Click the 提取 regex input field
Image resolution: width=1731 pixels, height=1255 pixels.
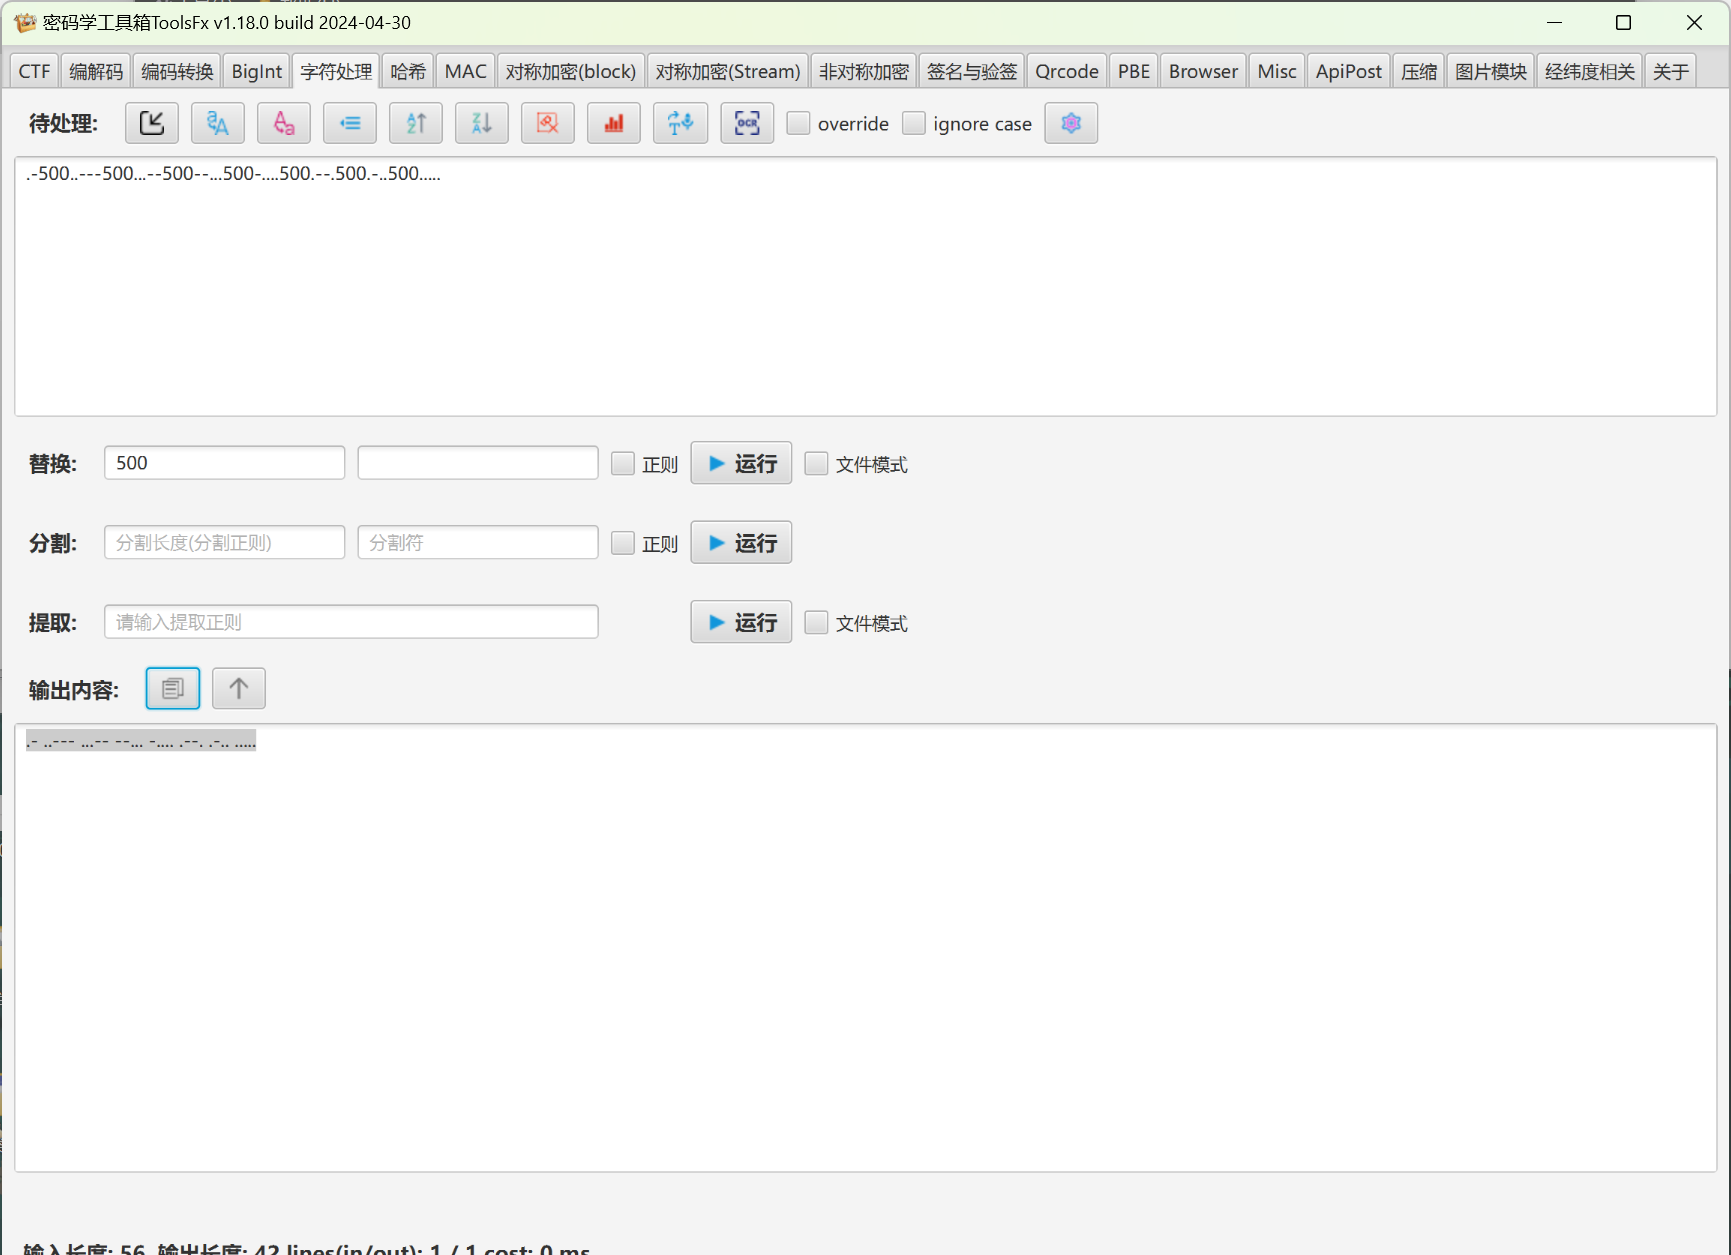[351, 622]
